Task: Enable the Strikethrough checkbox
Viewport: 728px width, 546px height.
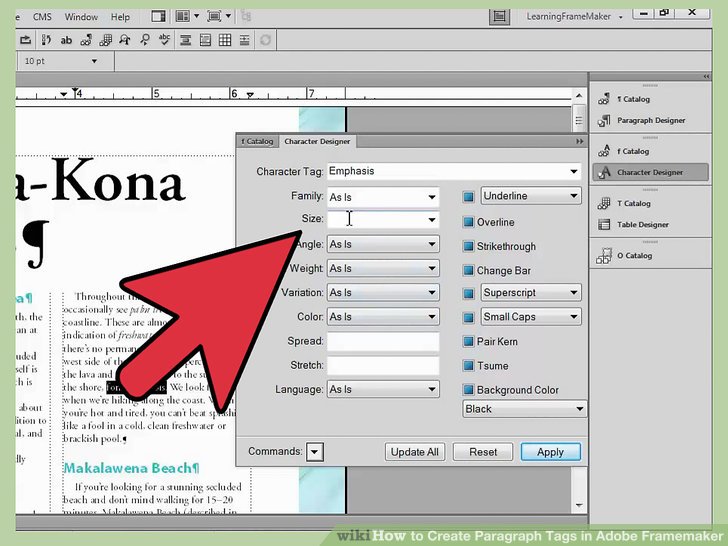Action: [x=468, y=246]
